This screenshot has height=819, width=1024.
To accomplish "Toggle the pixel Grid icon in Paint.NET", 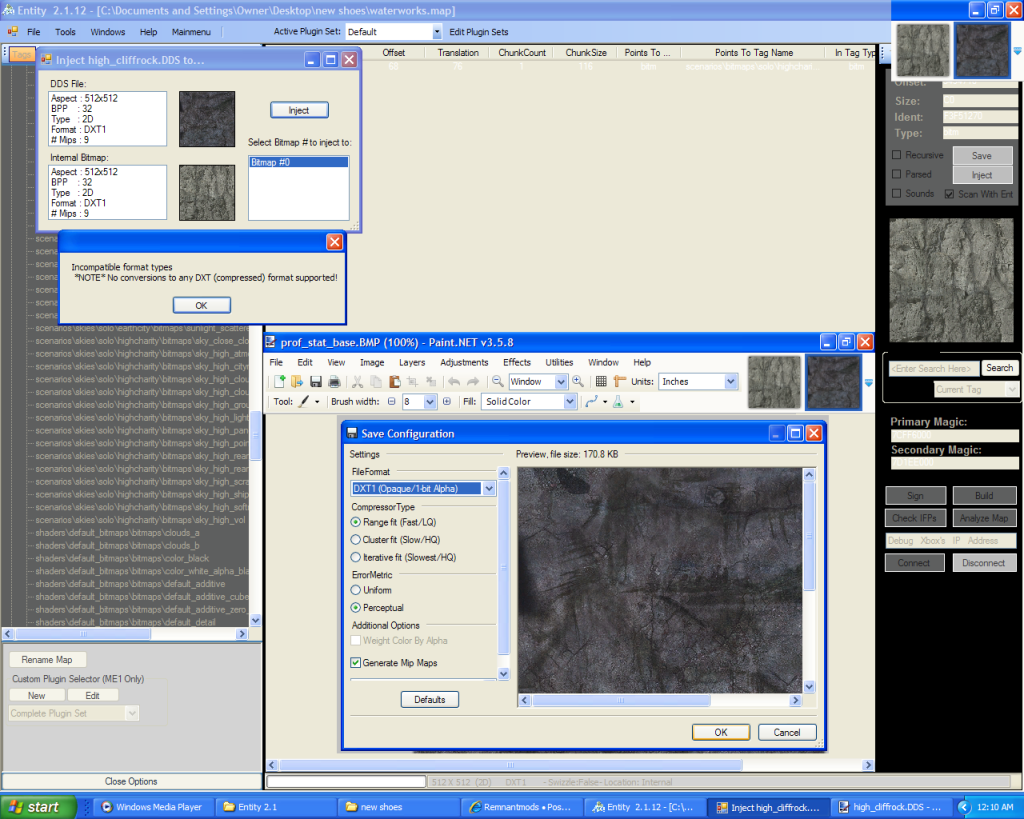I will tap(601, 381).
